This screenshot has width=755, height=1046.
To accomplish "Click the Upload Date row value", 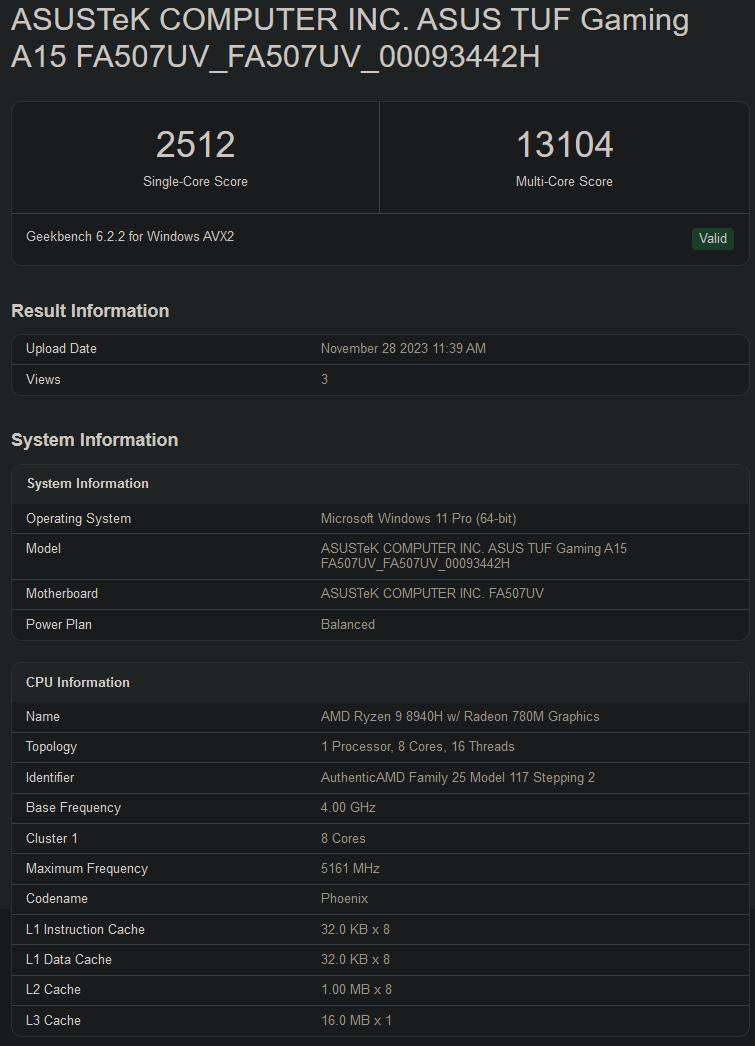I will [x=403, y=349].
